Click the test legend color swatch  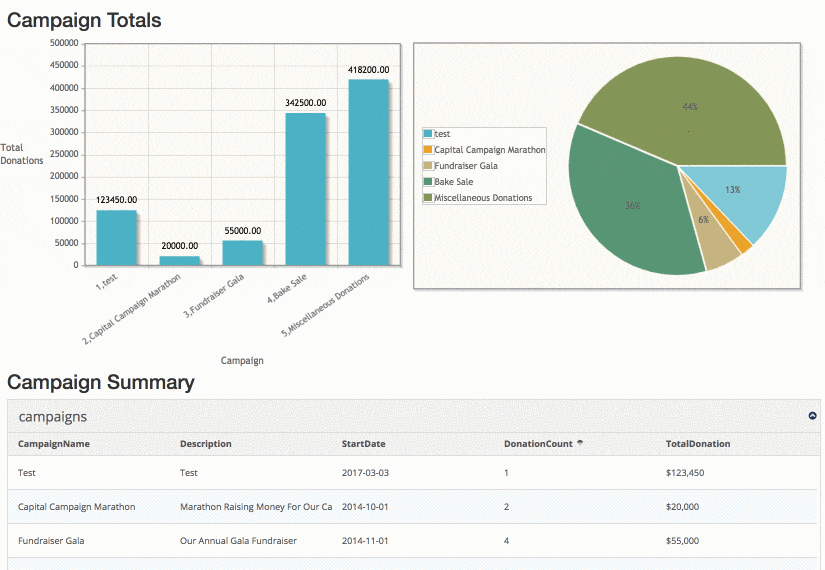pos(428,134)
